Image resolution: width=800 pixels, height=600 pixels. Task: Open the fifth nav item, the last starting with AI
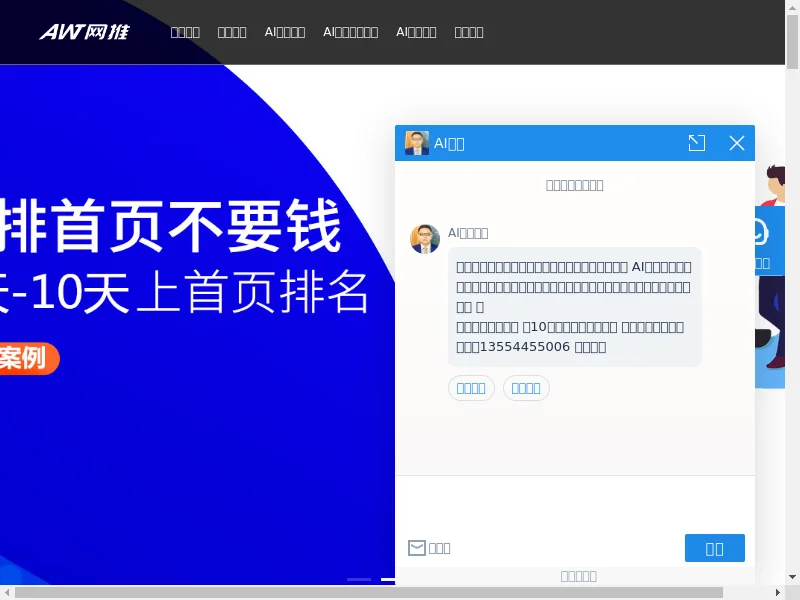416,32
